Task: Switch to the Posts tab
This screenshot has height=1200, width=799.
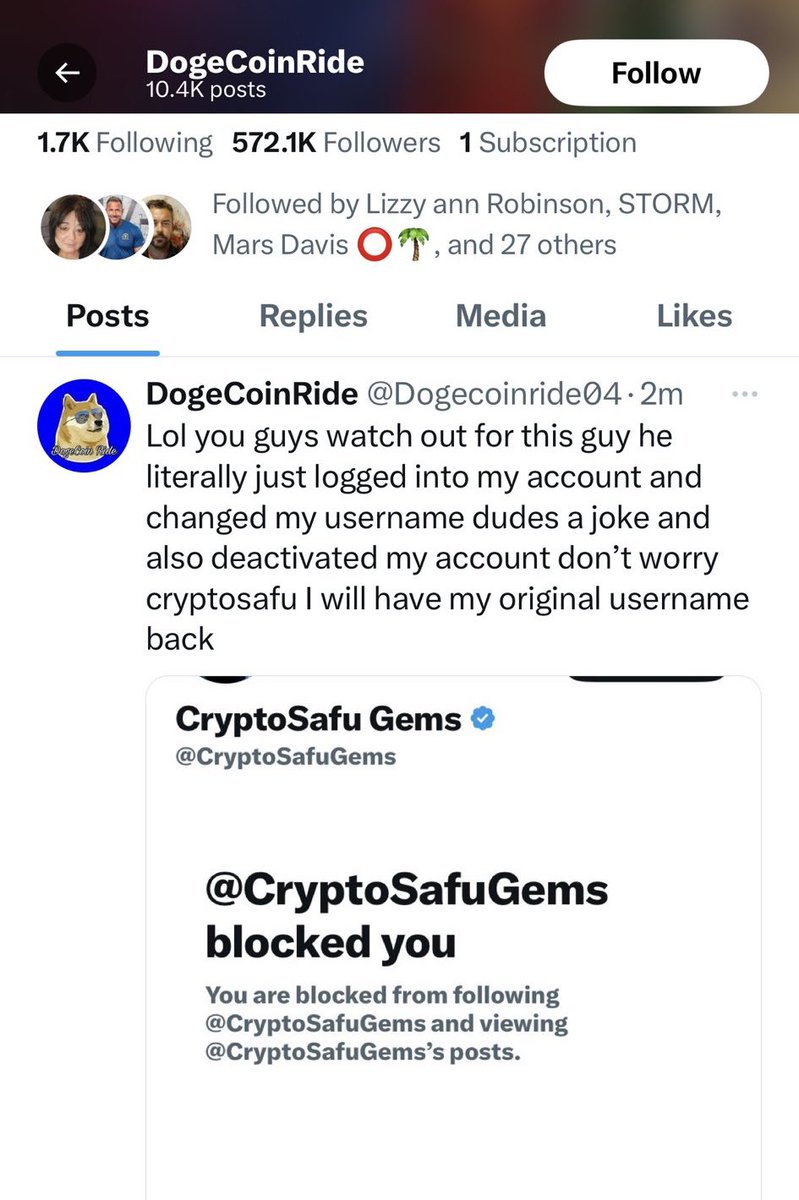Action: pos(107,317)
